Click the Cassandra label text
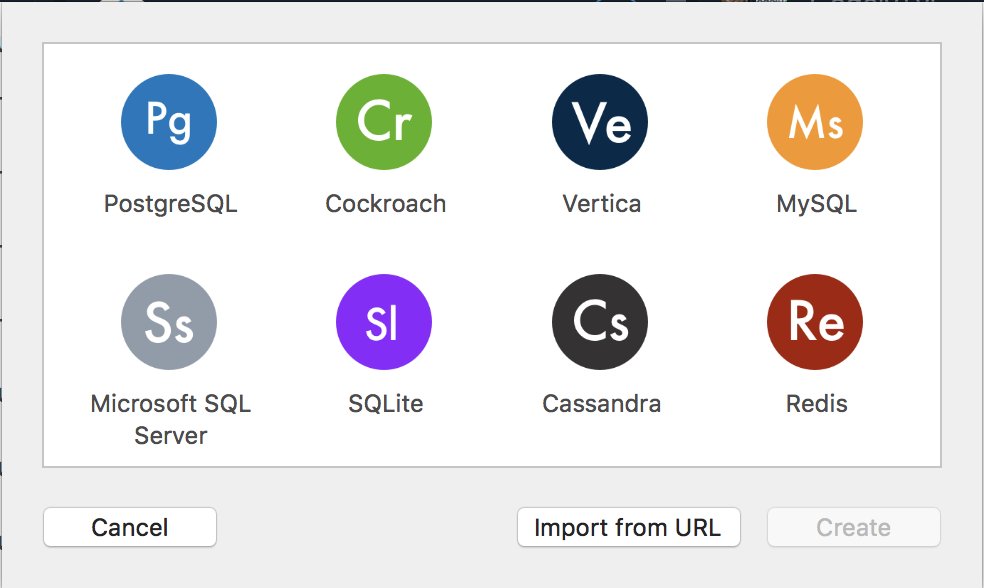The height and width of the screenshot is (588, 984). pos(601,404)
